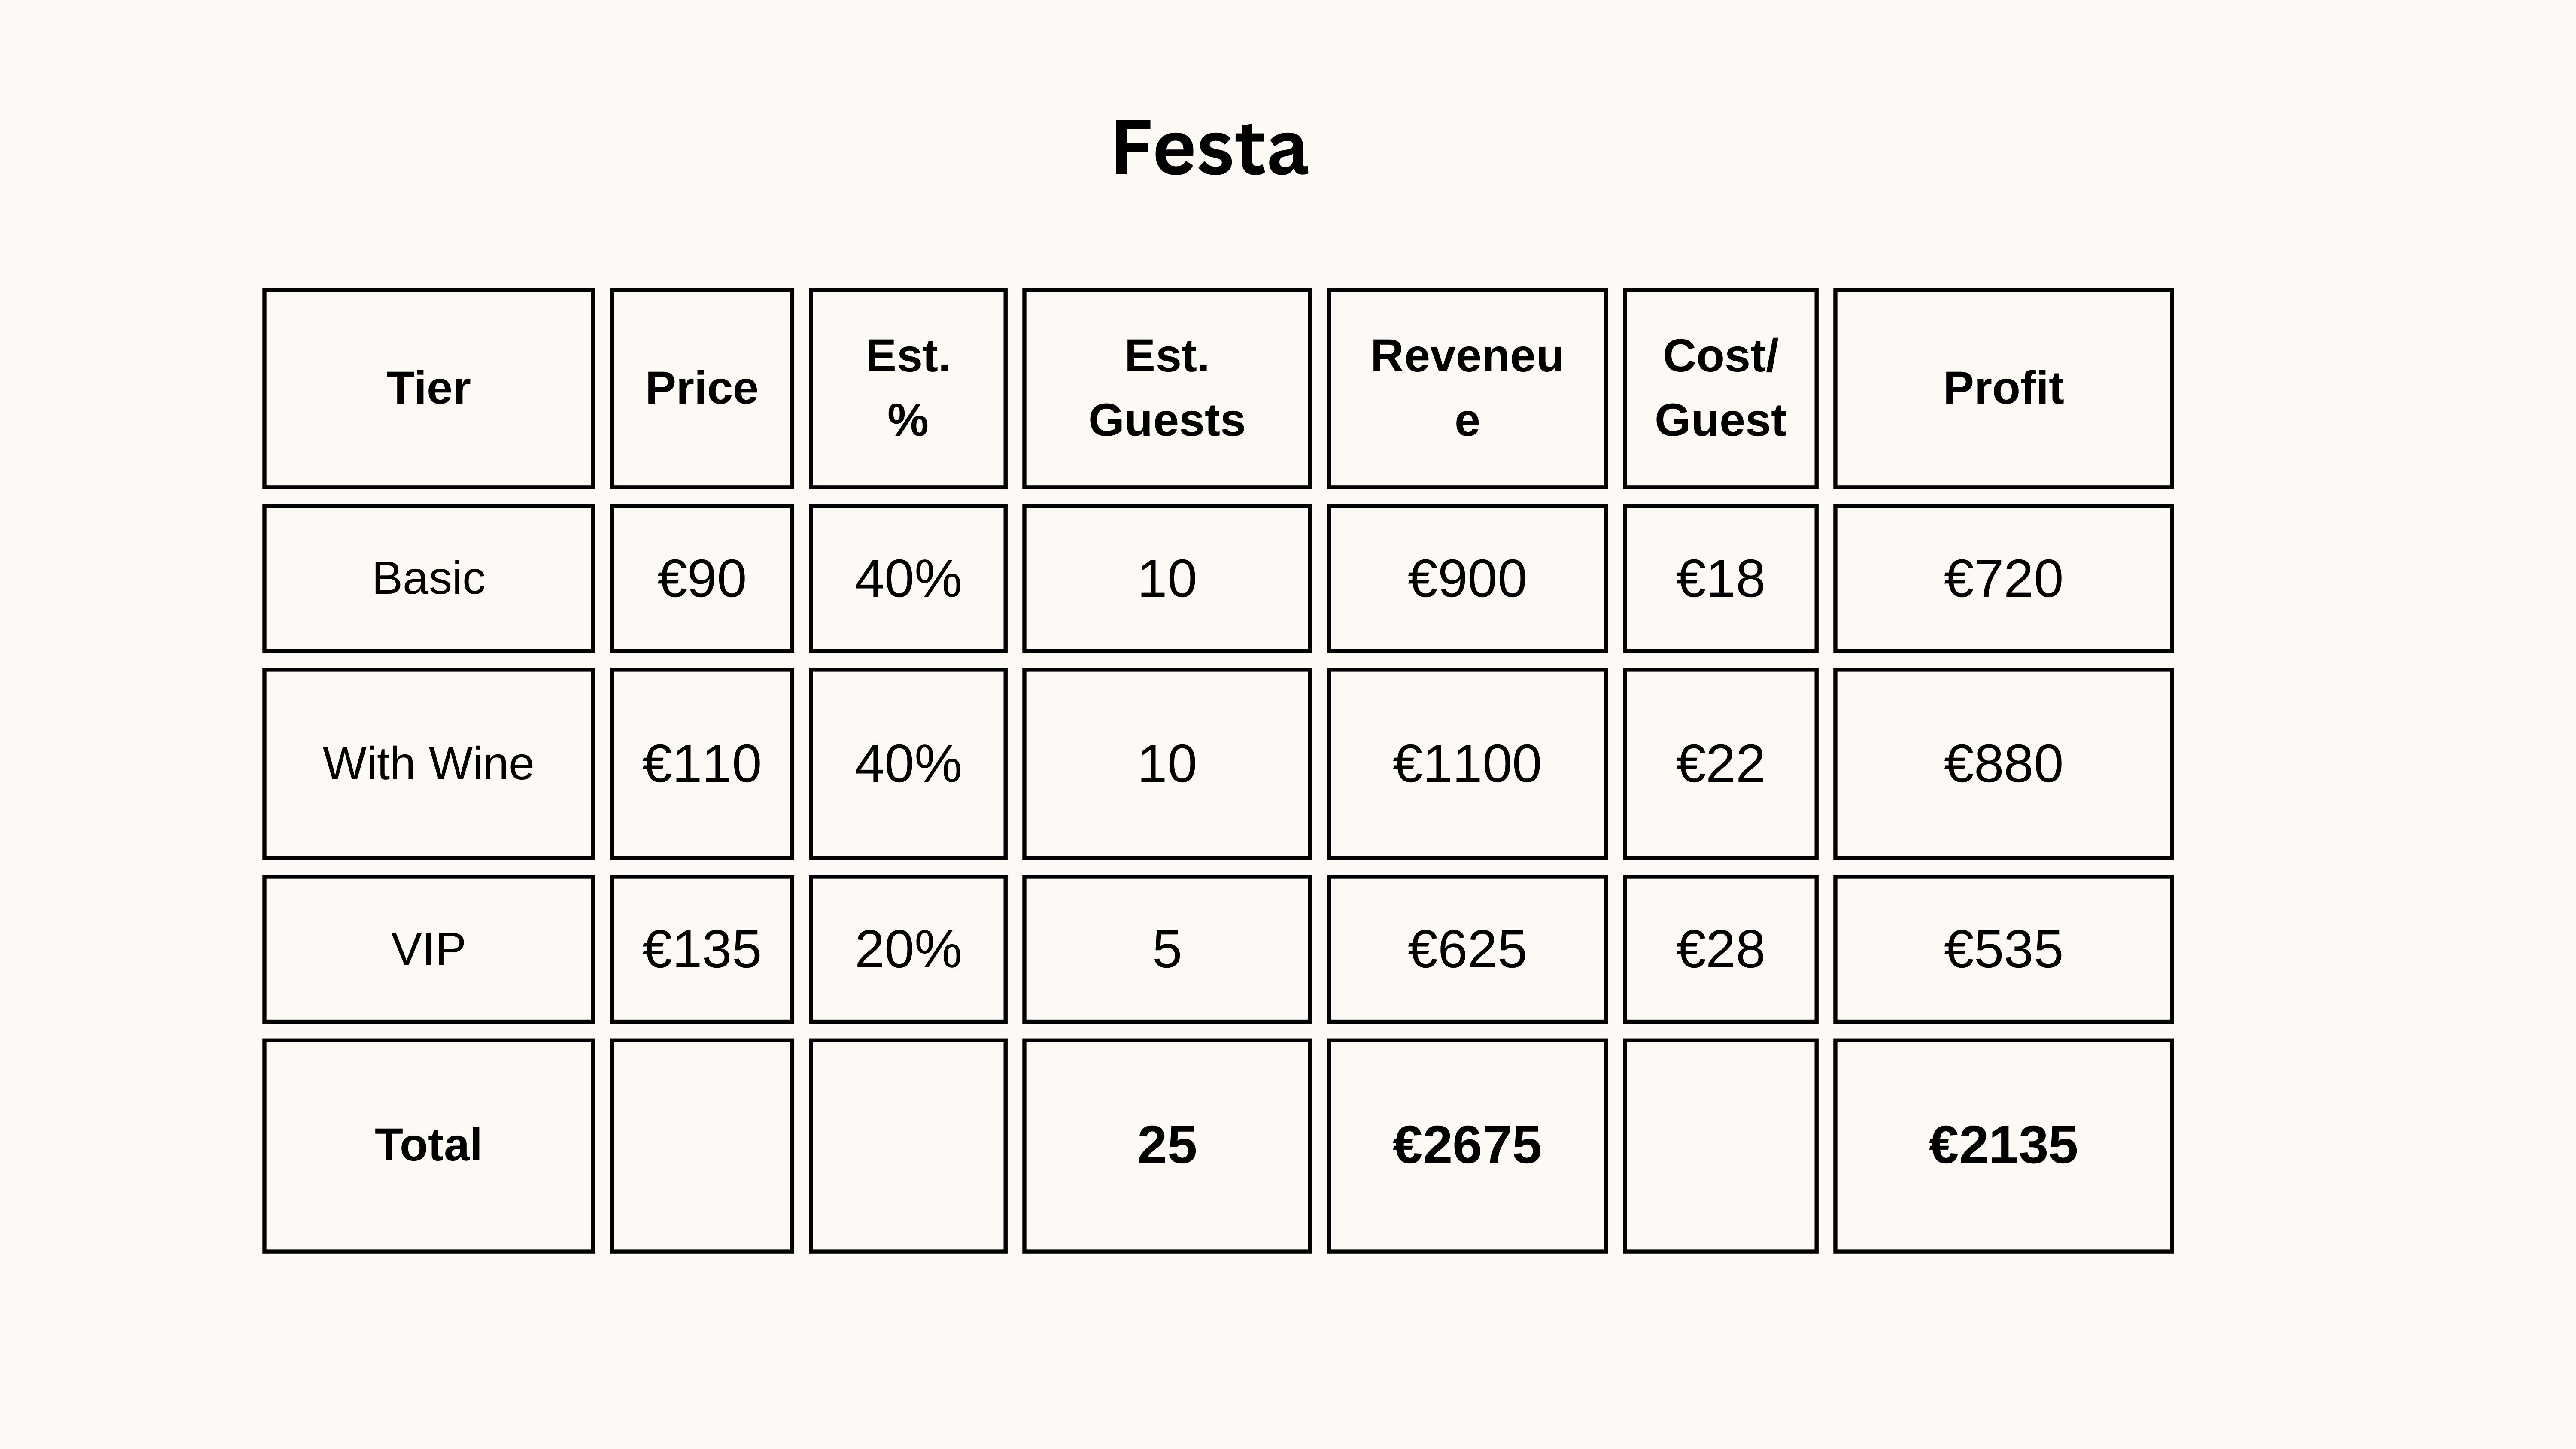Screen dimensions: 2576x1449
Task: Select the Basic tier cell
Action: point(428,578)
